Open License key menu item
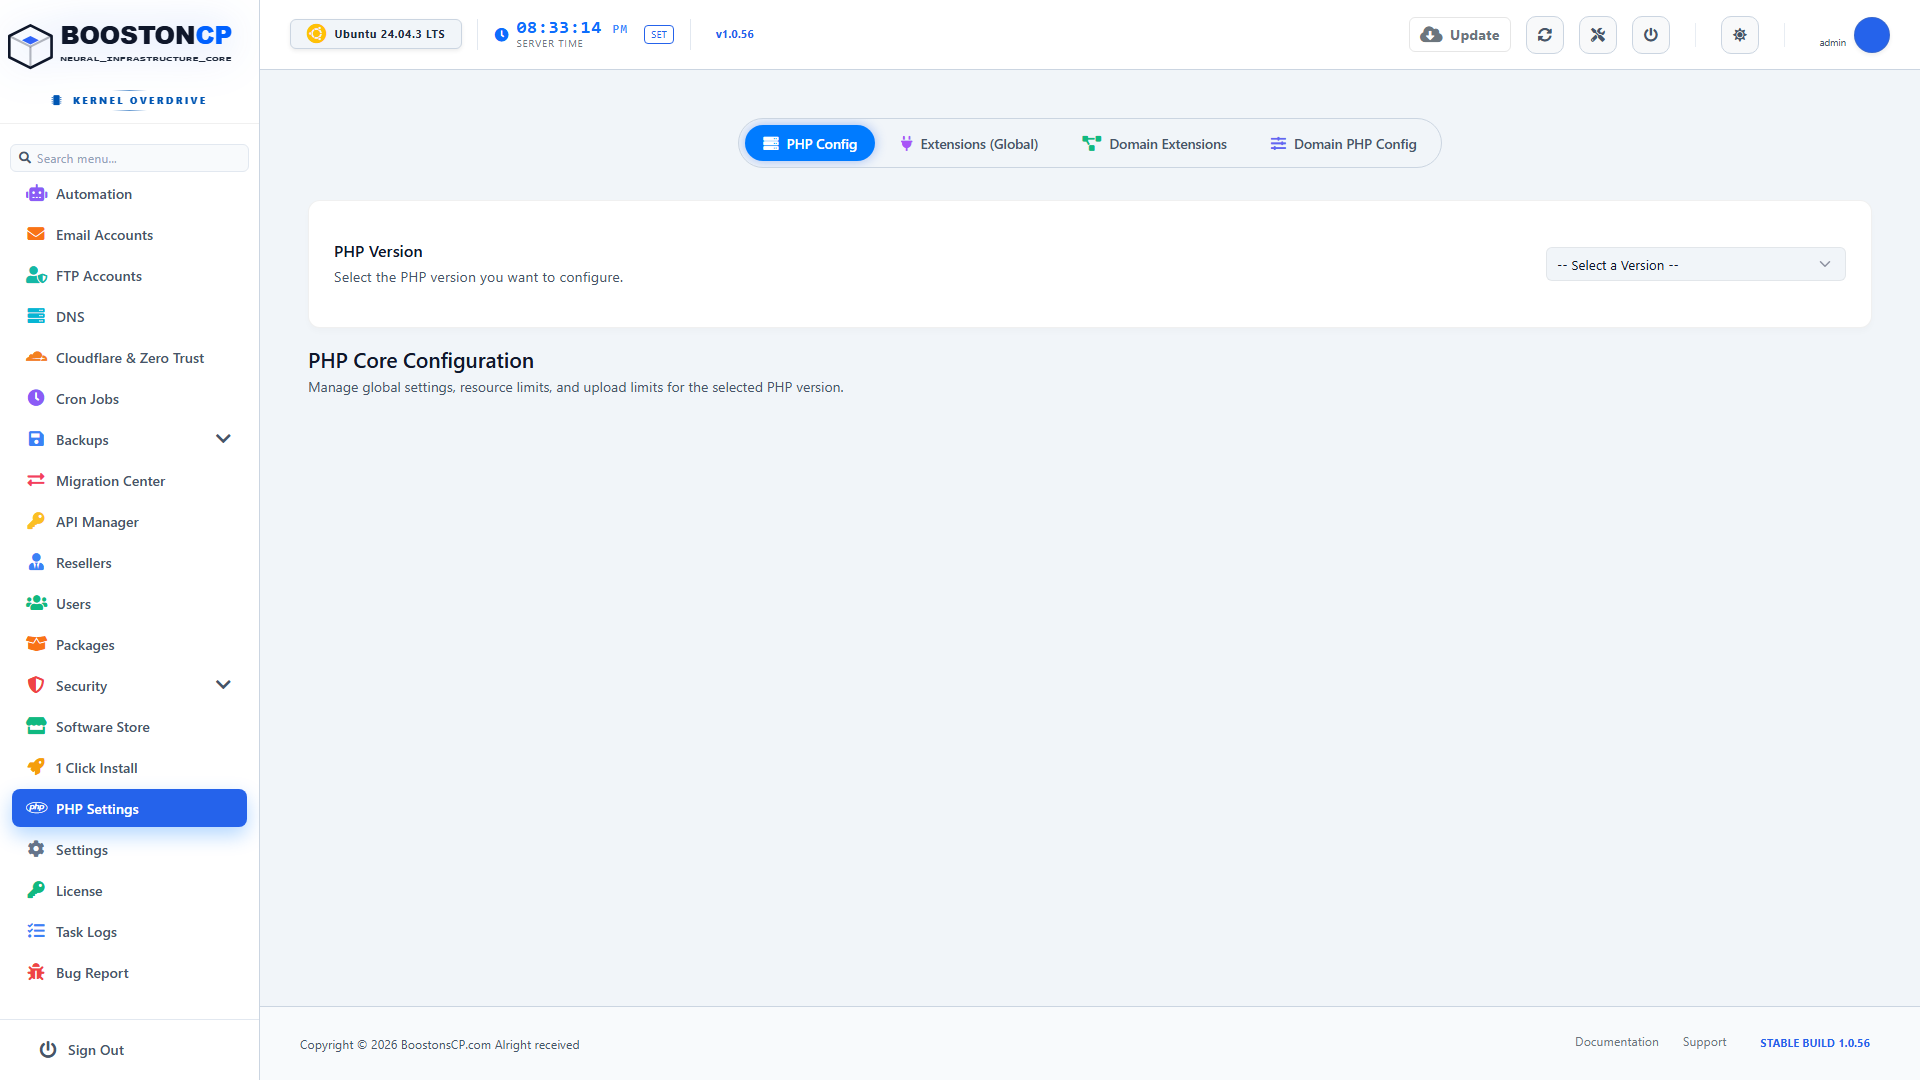The height and width of the screenshot is (1080, 1920). tap(129, 890)
